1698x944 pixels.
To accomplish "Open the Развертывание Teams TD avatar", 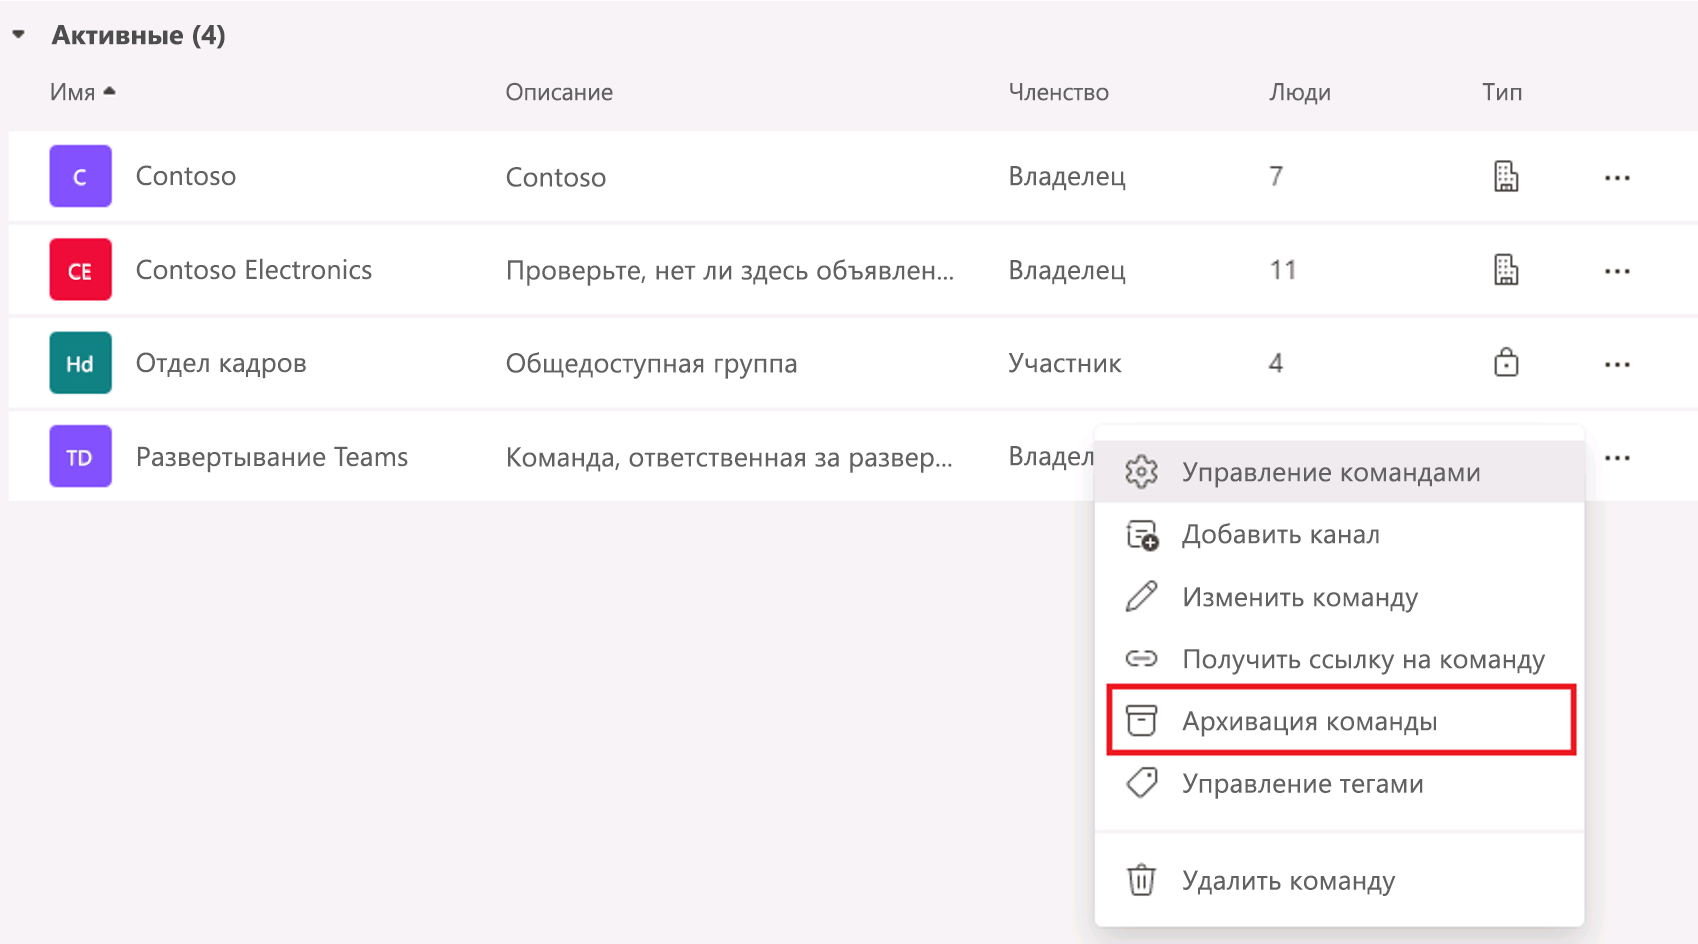I will click(80, 457).
